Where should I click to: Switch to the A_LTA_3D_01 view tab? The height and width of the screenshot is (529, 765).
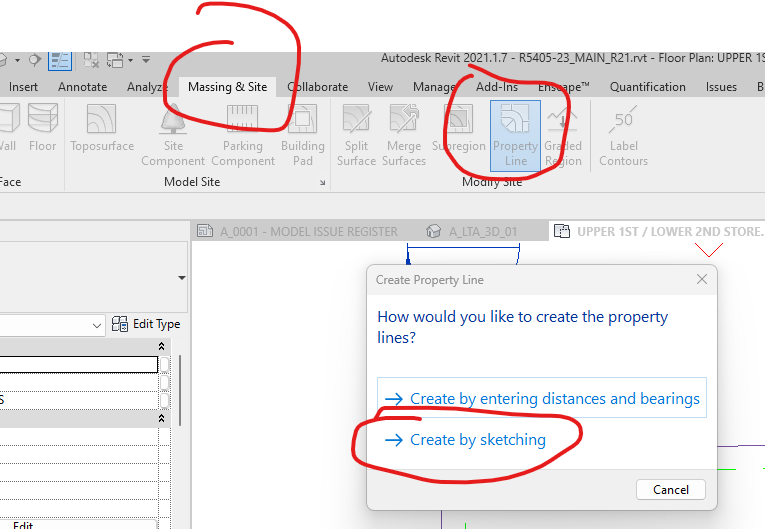(471, 231)
